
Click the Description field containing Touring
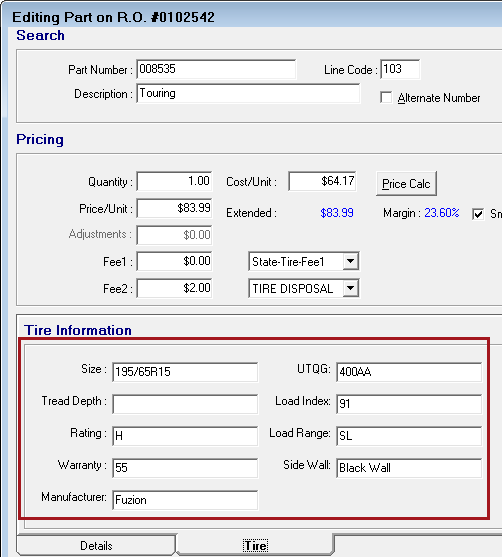pyautogui.click(x=248, y=93)
